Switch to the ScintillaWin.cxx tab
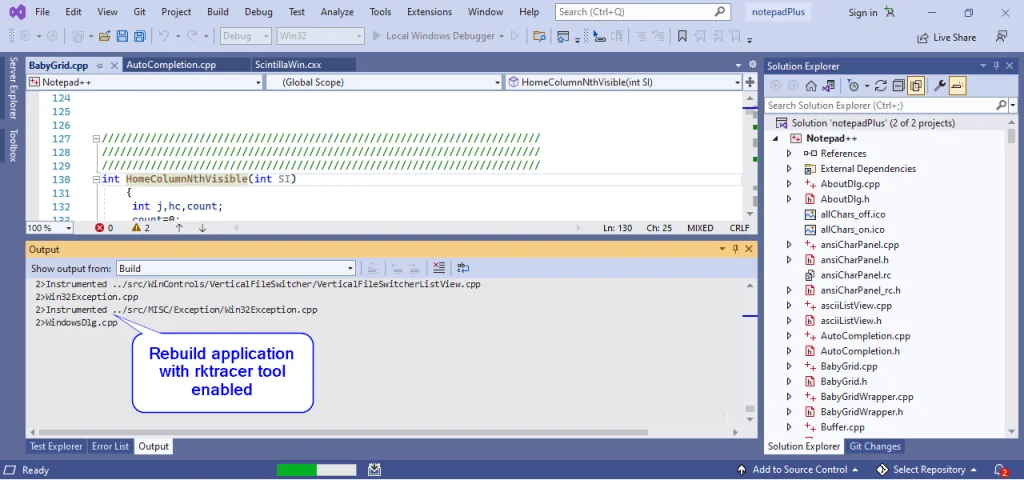 pyautogui.click(x=288, y=65)
